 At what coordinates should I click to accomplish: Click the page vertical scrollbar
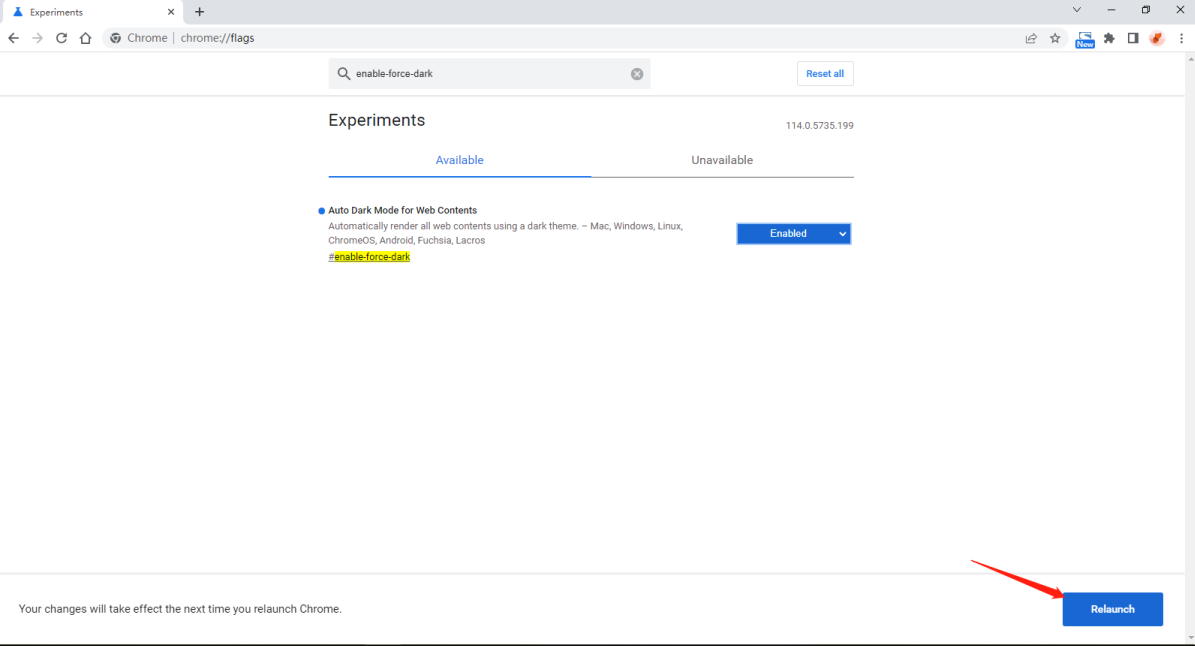1190,348
